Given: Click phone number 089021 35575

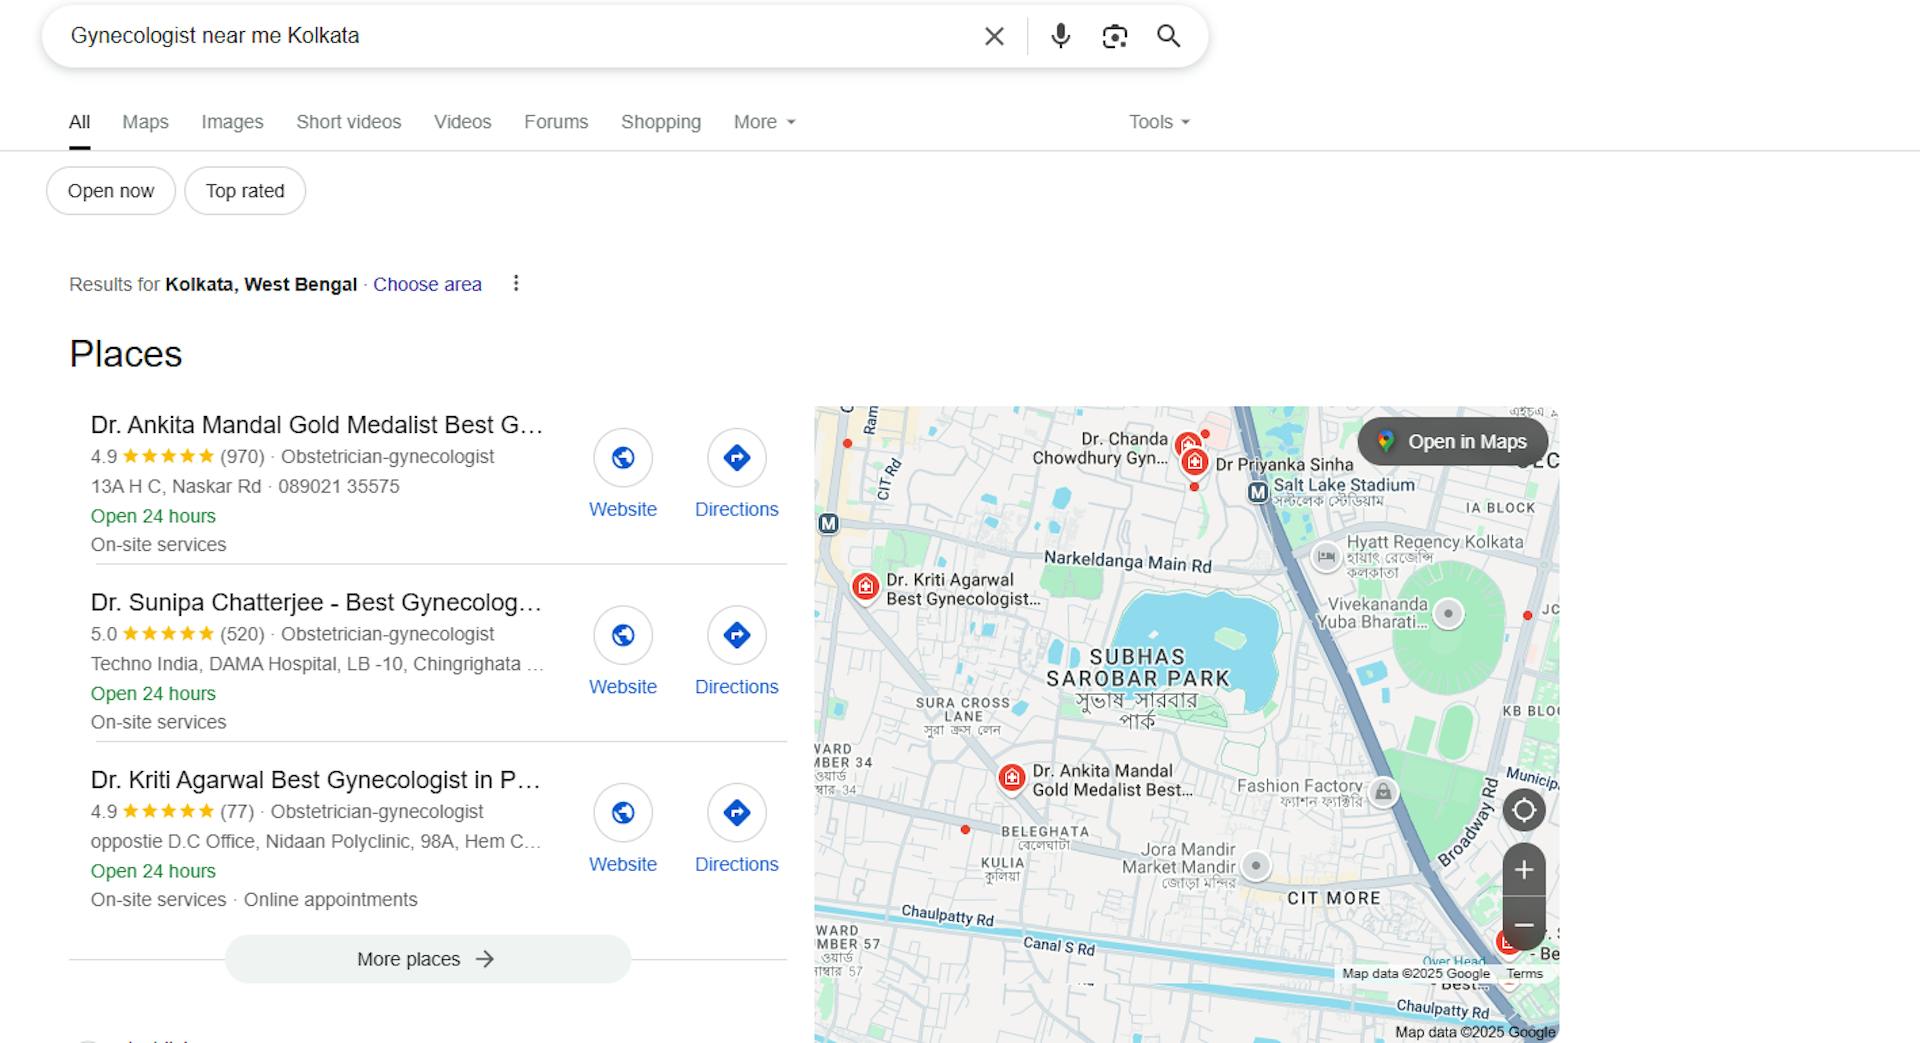Looking at the screenshot, I should pyautogui.click(x=339, y=486).
